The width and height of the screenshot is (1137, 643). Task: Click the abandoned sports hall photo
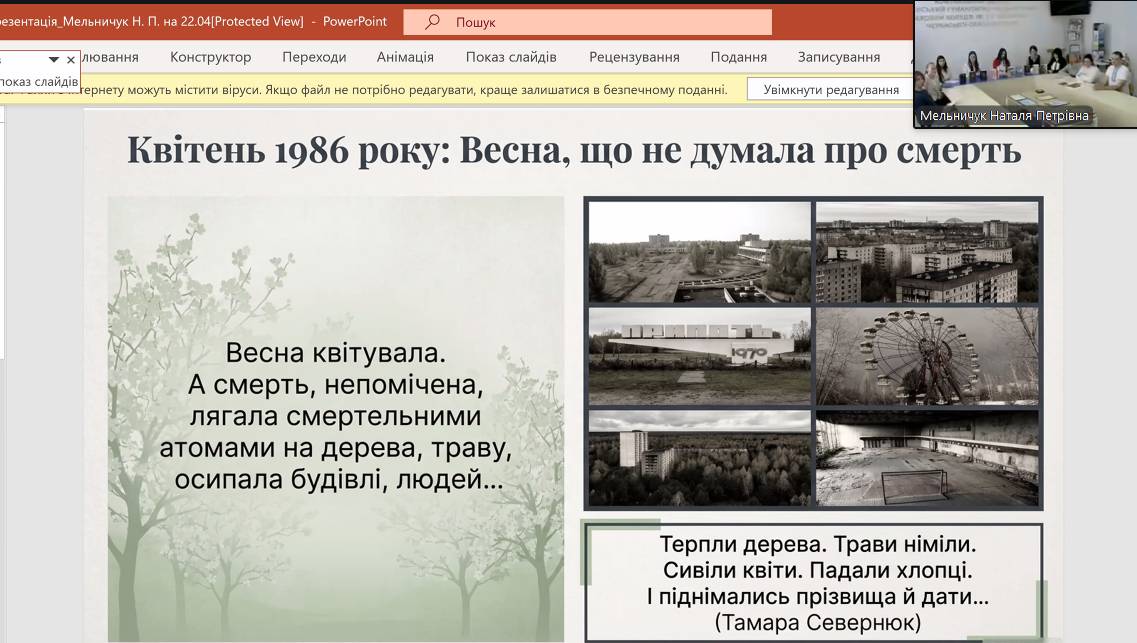pos(927,457)
